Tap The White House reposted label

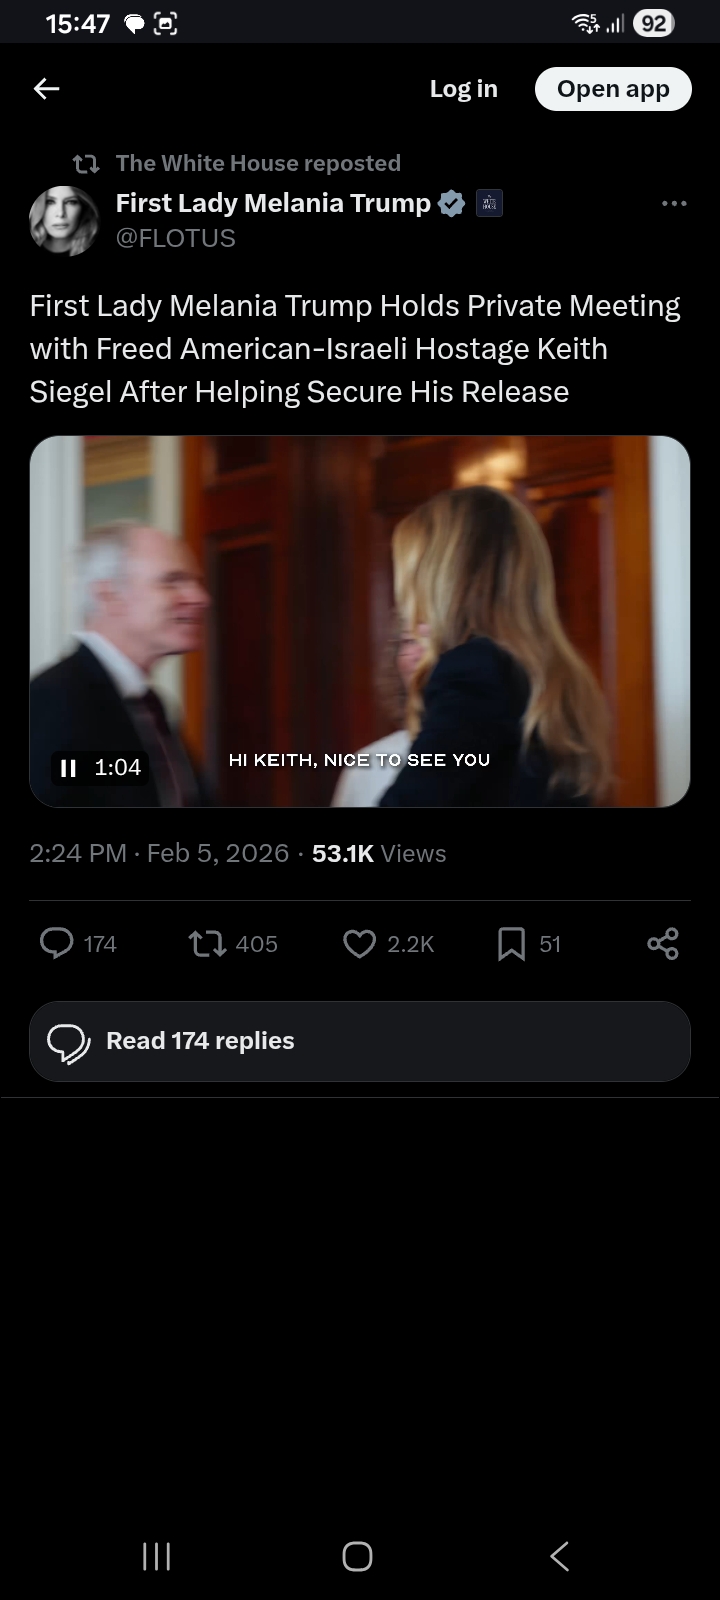pos(258,163)
